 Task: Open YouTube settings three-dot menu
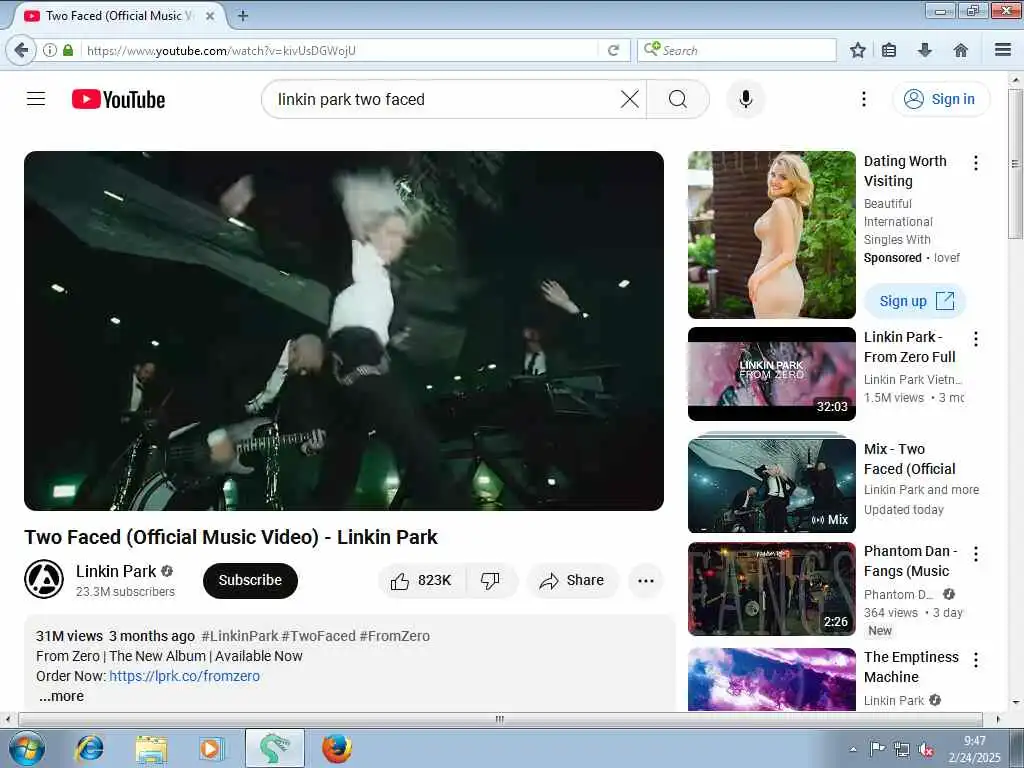[x=863, y=99]
